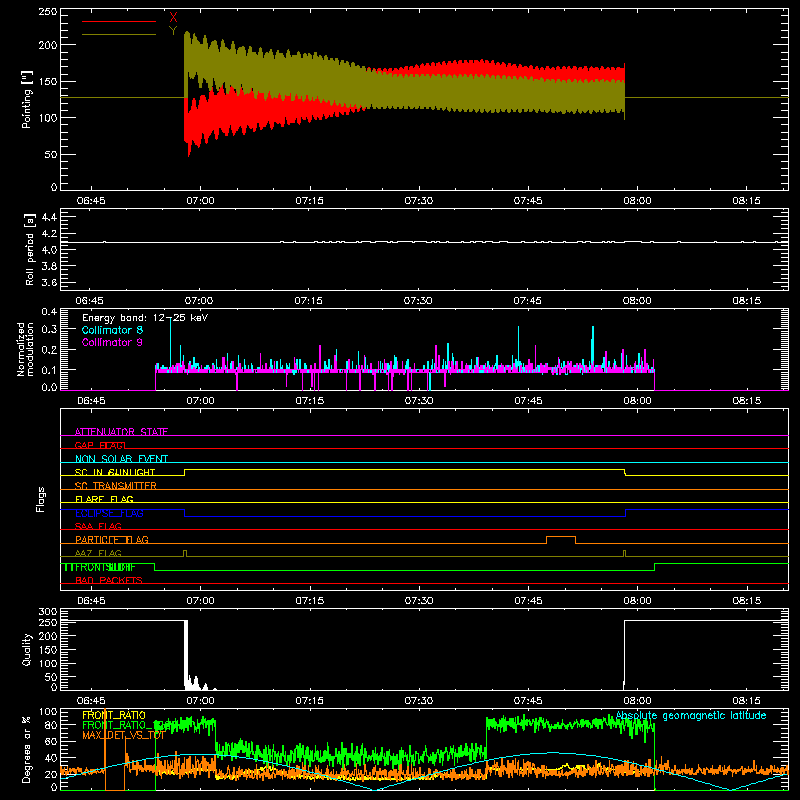This screenshot has height=800, width=800.
Task: Select the GAP_FLAG label
Action: [100, 445]
